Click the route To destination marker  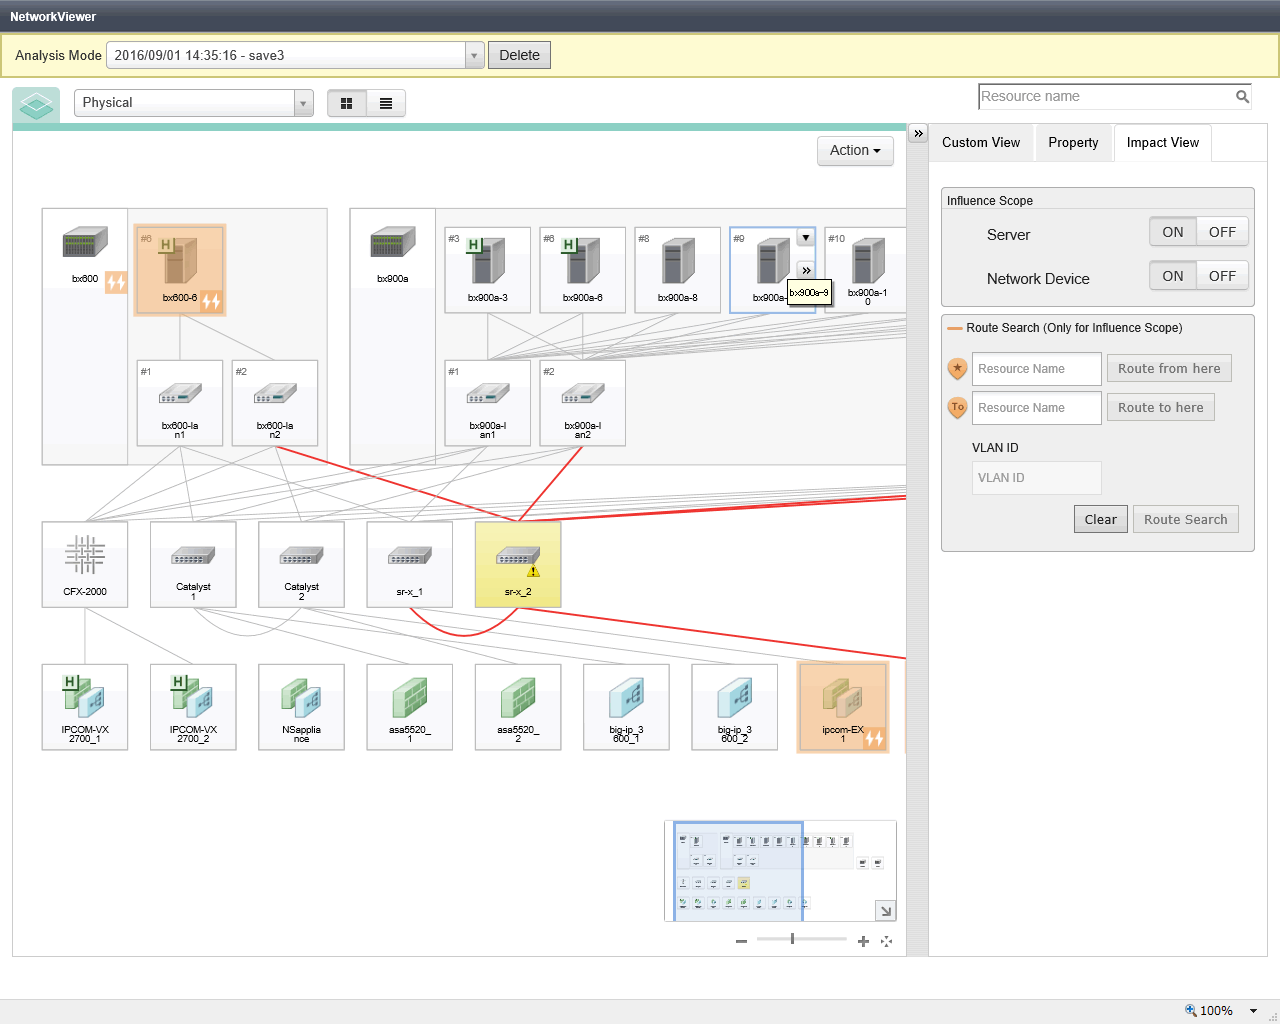957,408
